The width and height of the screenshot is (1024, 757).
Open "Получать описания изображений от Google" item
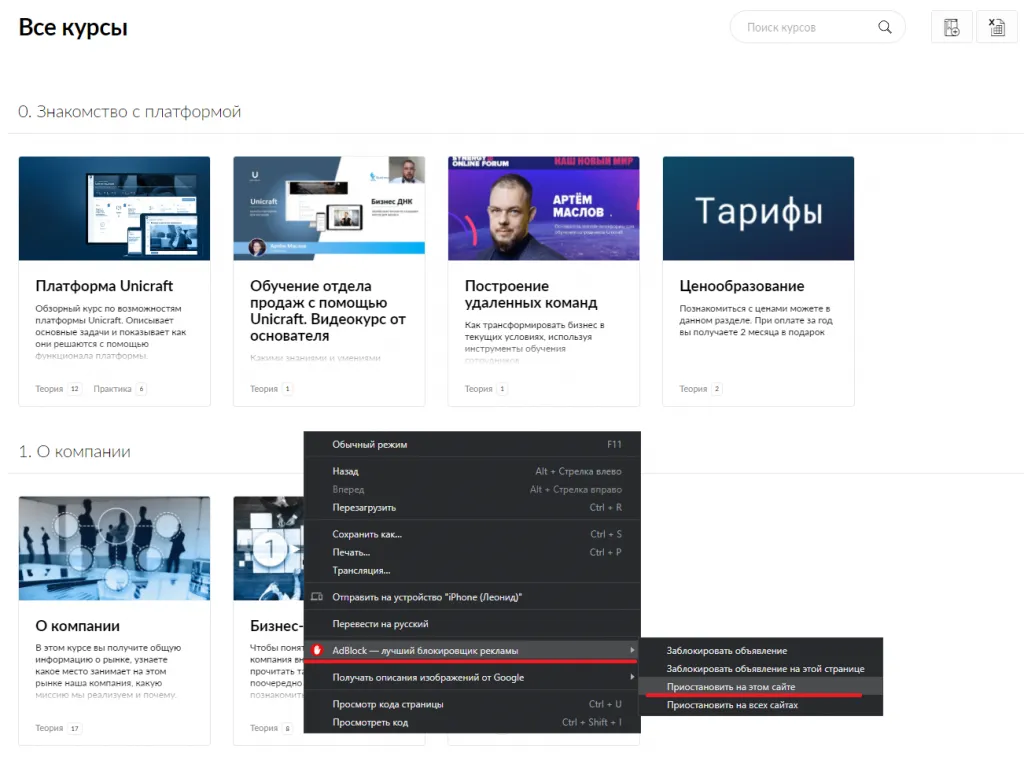[472, 677]
